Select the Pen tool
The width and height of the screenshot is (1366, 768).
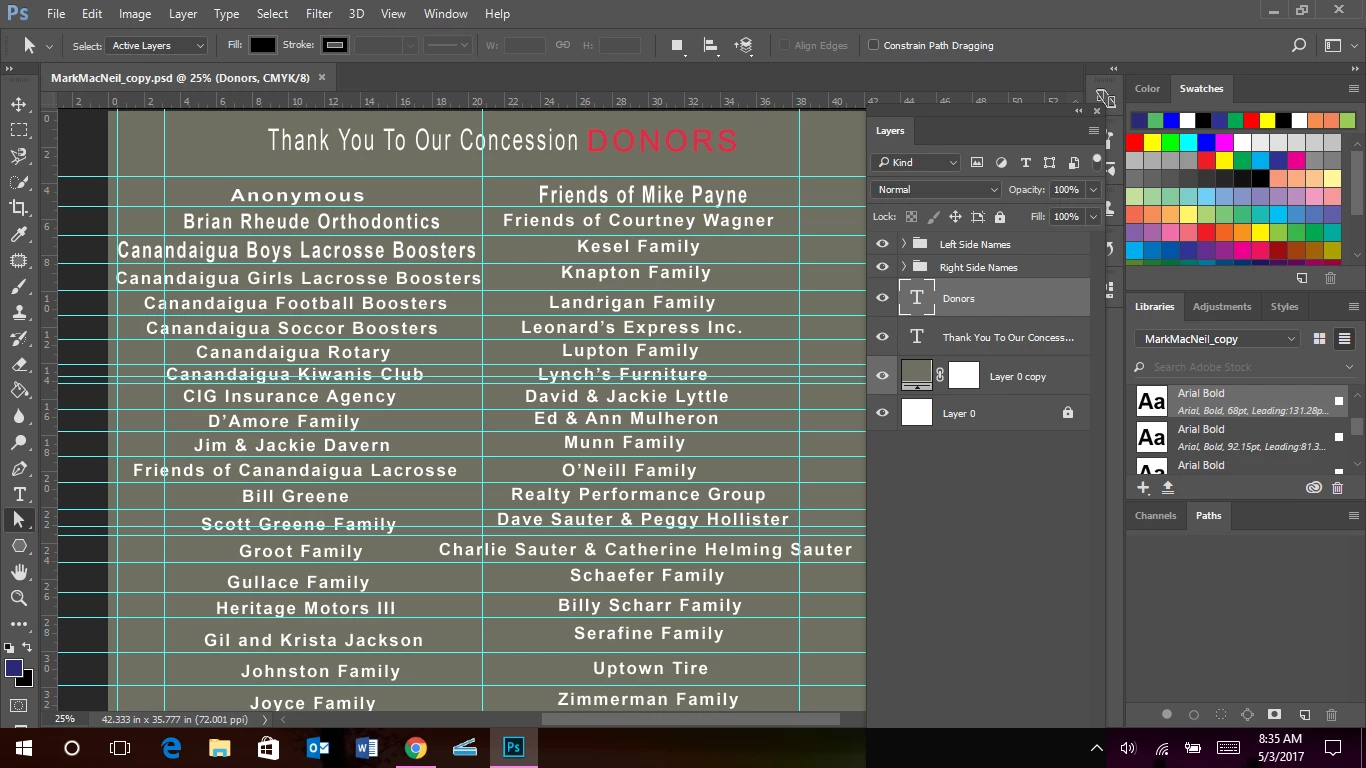coord(19,468)
